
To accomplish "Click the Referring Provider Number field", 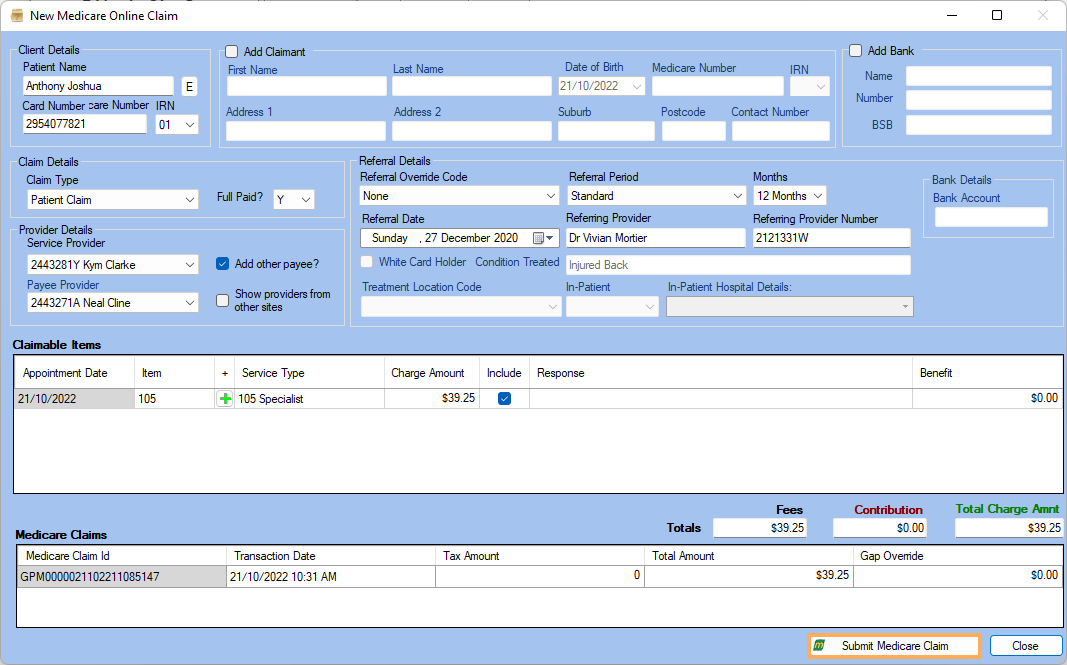I will (x=832, y=238).
